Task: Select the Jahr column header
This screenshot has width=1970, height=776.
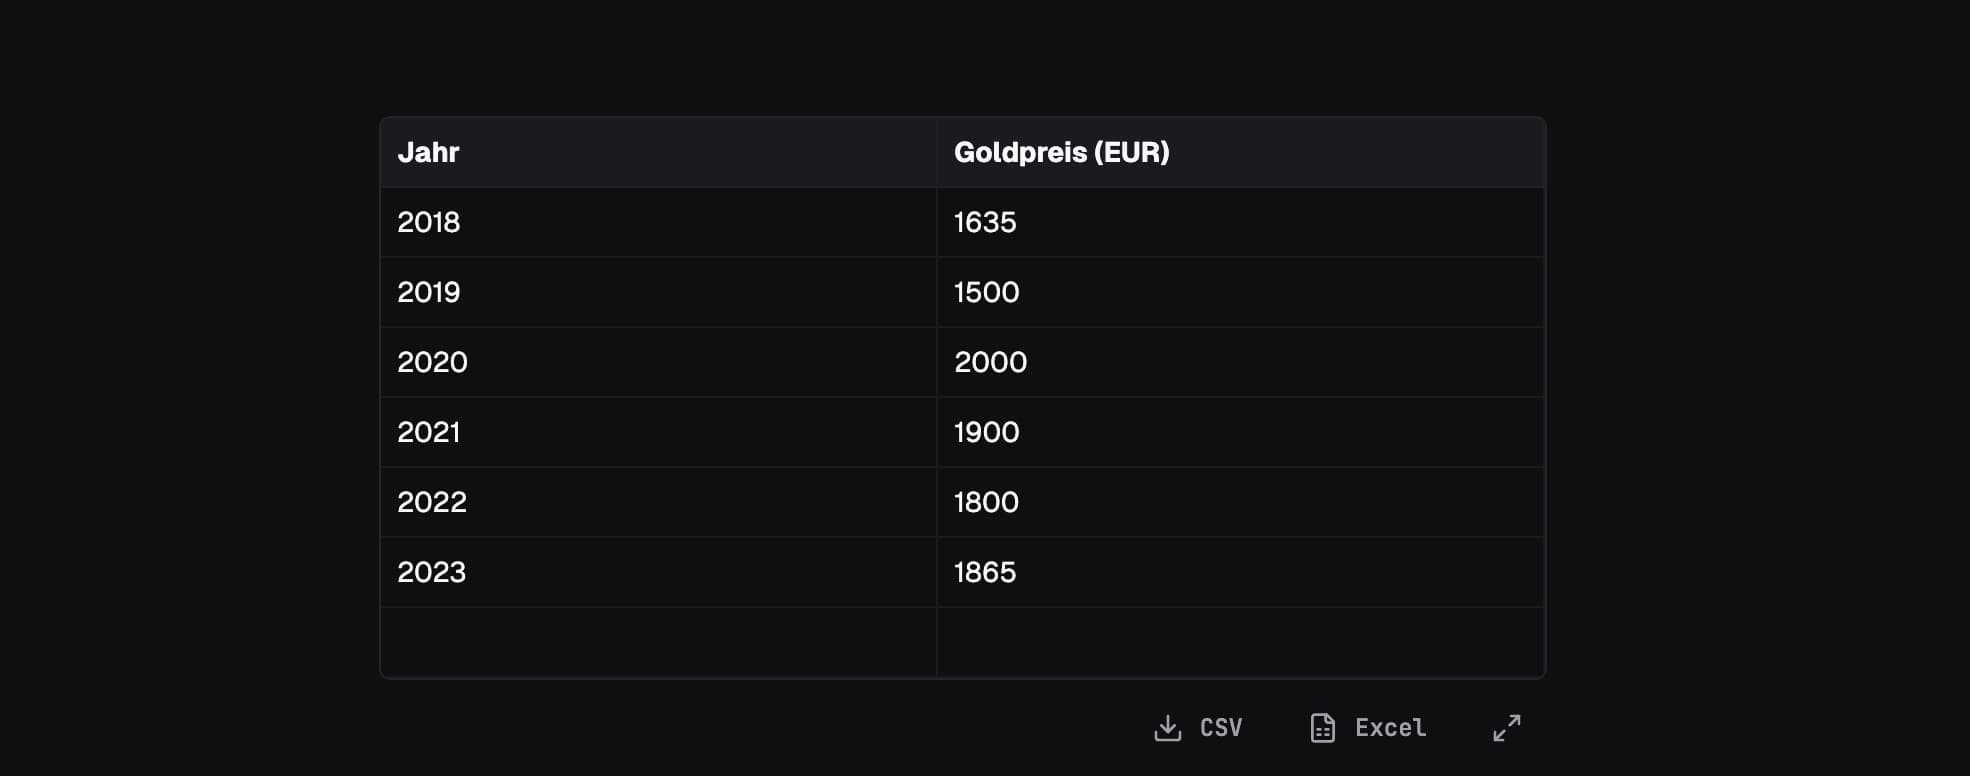Action: click(658, 152)
